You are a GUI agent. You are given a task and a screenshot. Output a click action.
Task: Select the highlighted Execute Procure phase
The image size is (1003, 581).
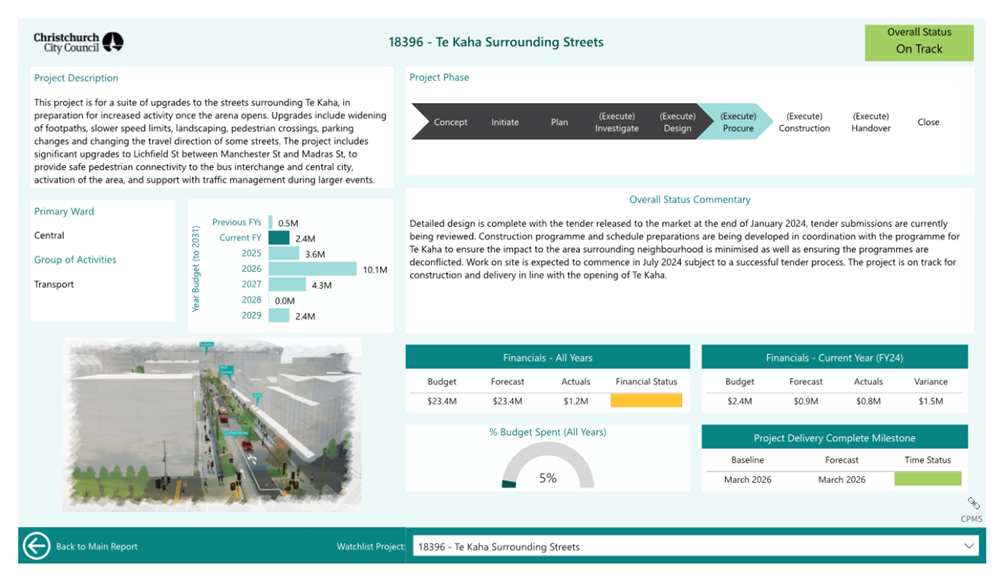pos(738,122)
